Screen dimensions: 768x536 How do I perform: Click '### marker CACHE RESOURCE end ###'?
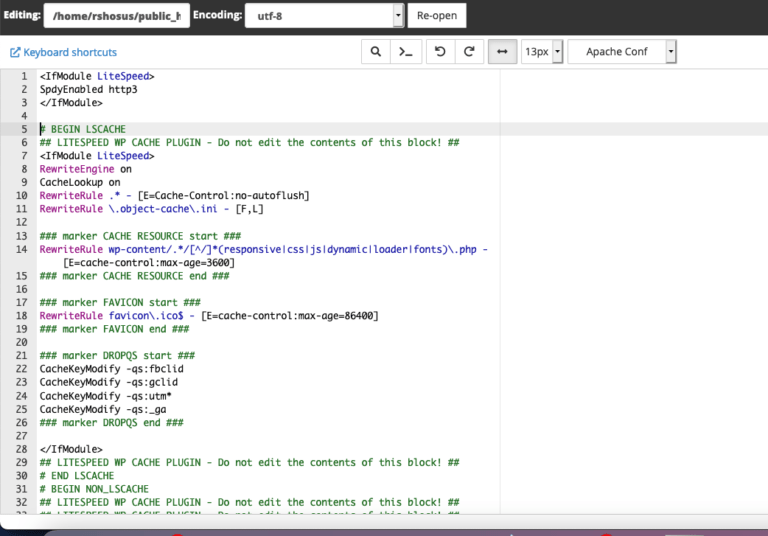tap(135, 276)
